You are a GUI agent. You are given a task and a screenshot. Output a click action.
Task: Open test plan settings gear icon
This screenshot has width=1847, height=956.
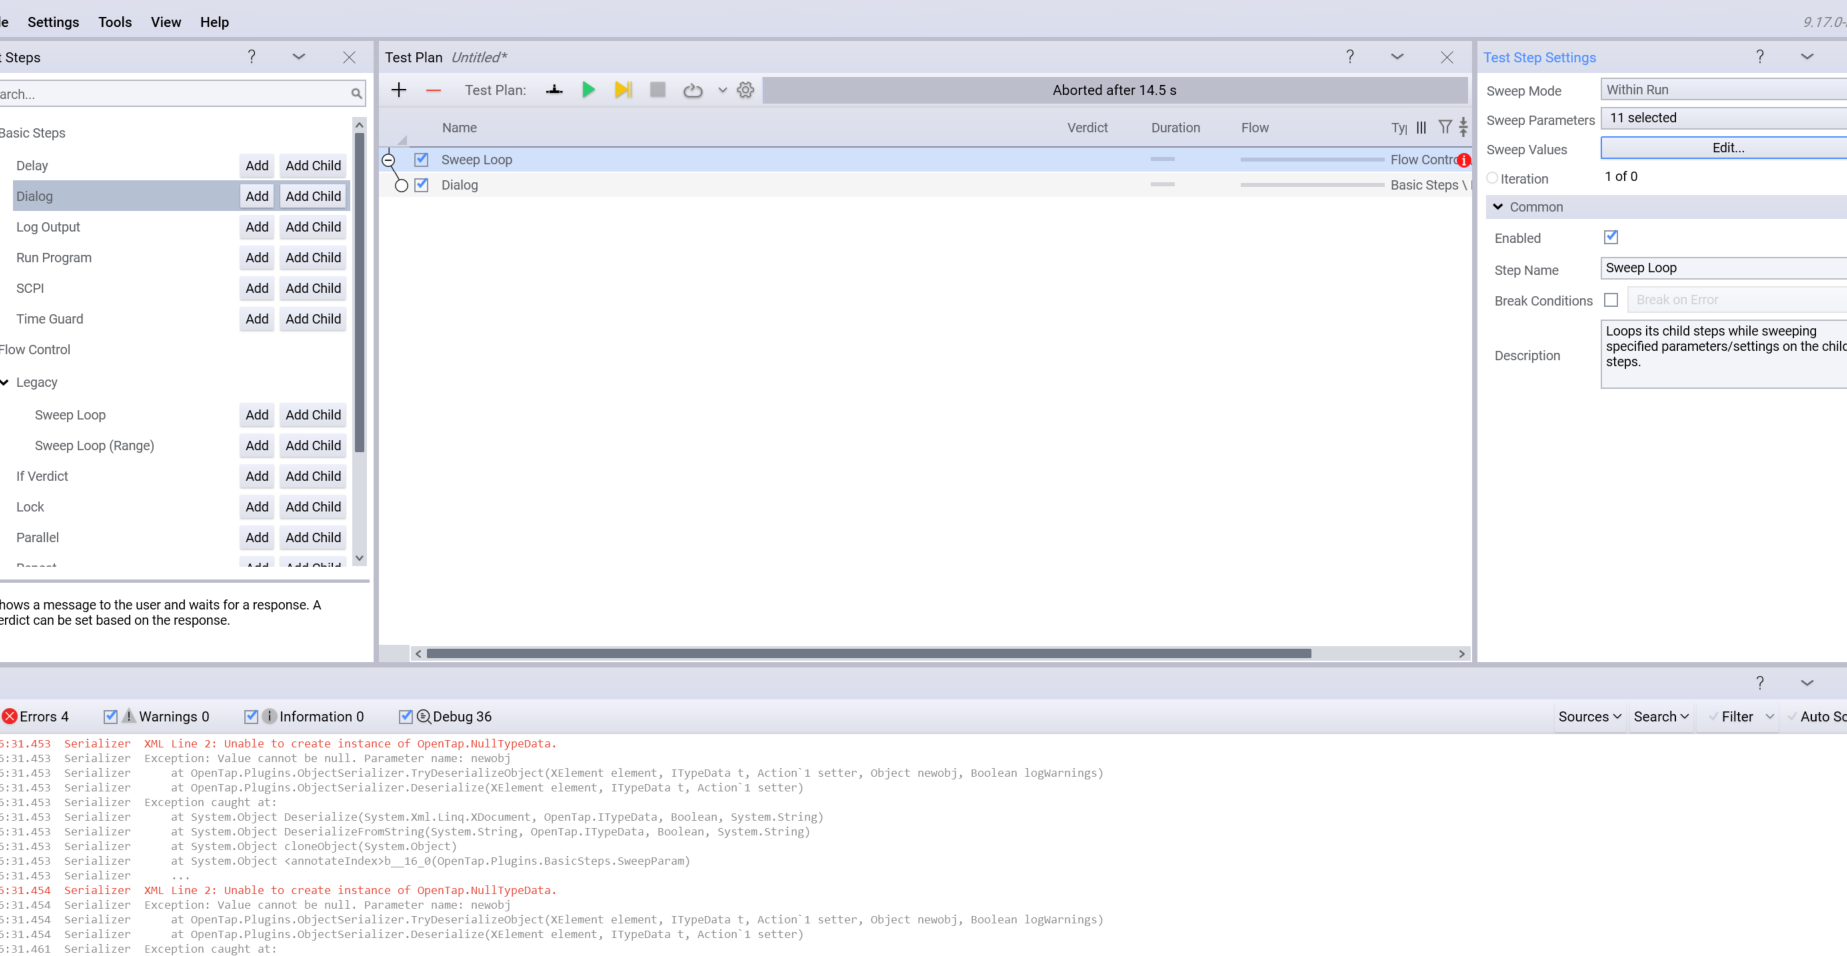click(x=744, y=90)
